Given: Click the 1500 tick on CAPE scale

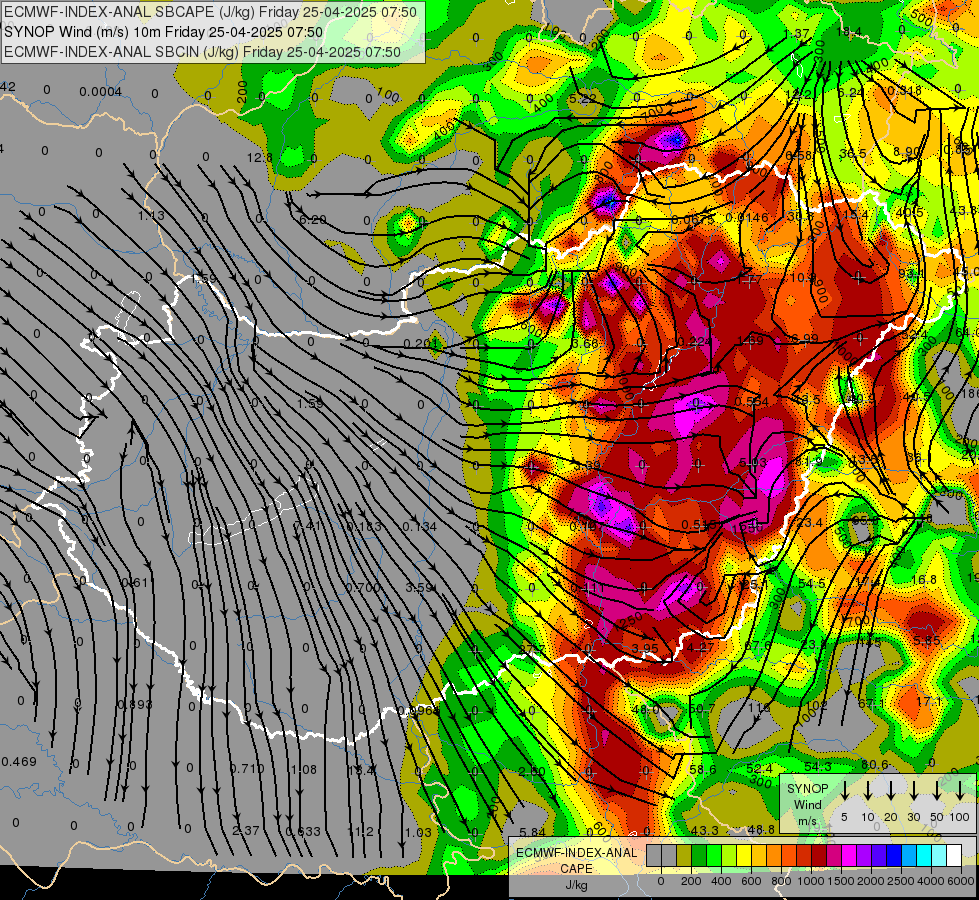Looking at the screenshot, I should (841, 881).
